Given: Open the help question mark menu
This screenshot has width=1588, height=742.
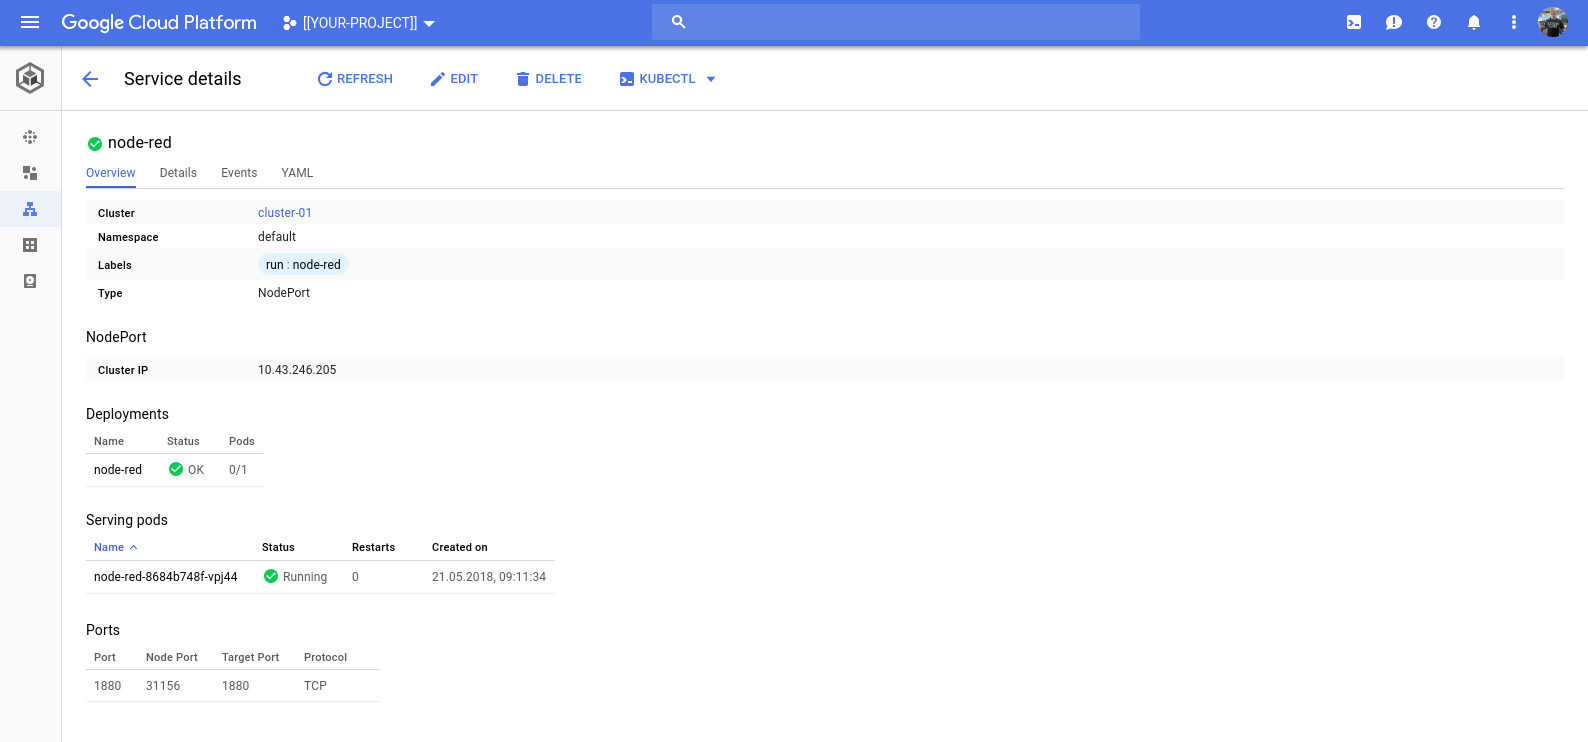Looking at the screenshot, I should coord(1434,22).
